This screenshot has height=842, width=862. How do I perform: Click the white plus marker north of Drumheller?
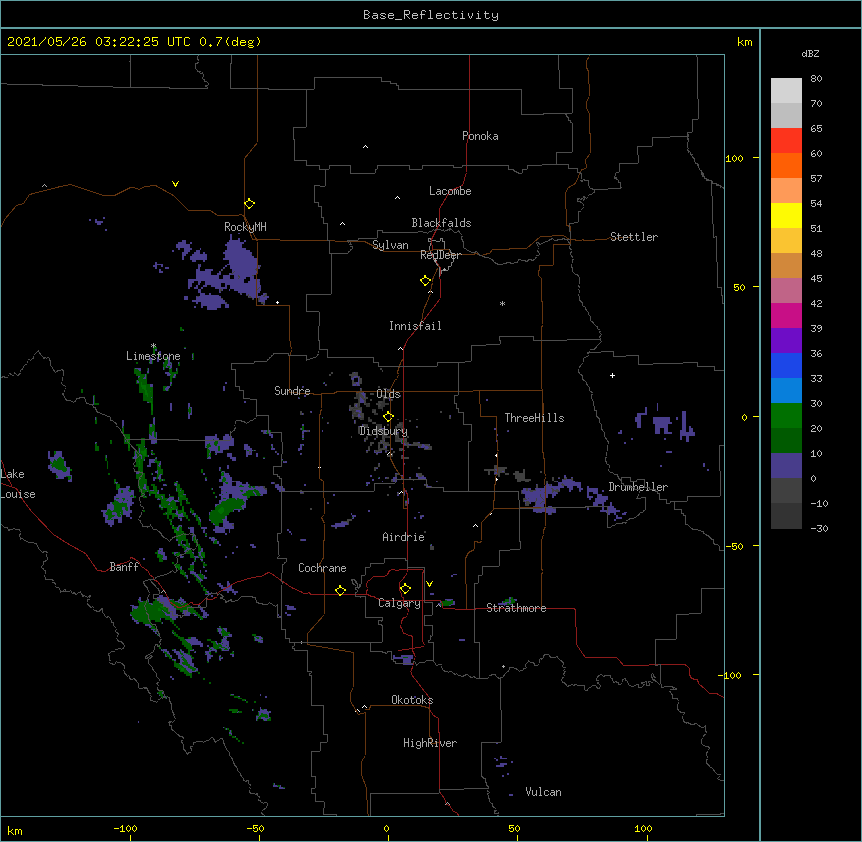pos(612,375)
